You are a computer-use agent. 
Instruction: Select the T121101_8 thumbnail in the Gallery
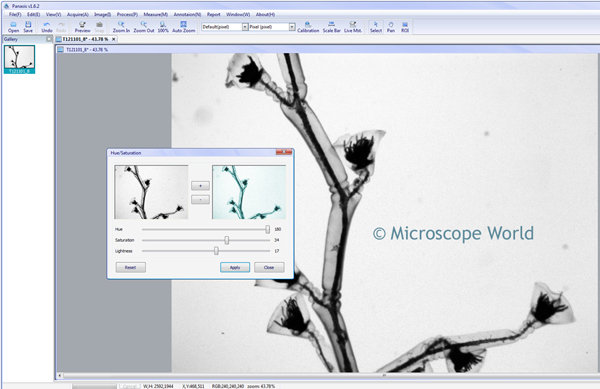click(19, 59)
